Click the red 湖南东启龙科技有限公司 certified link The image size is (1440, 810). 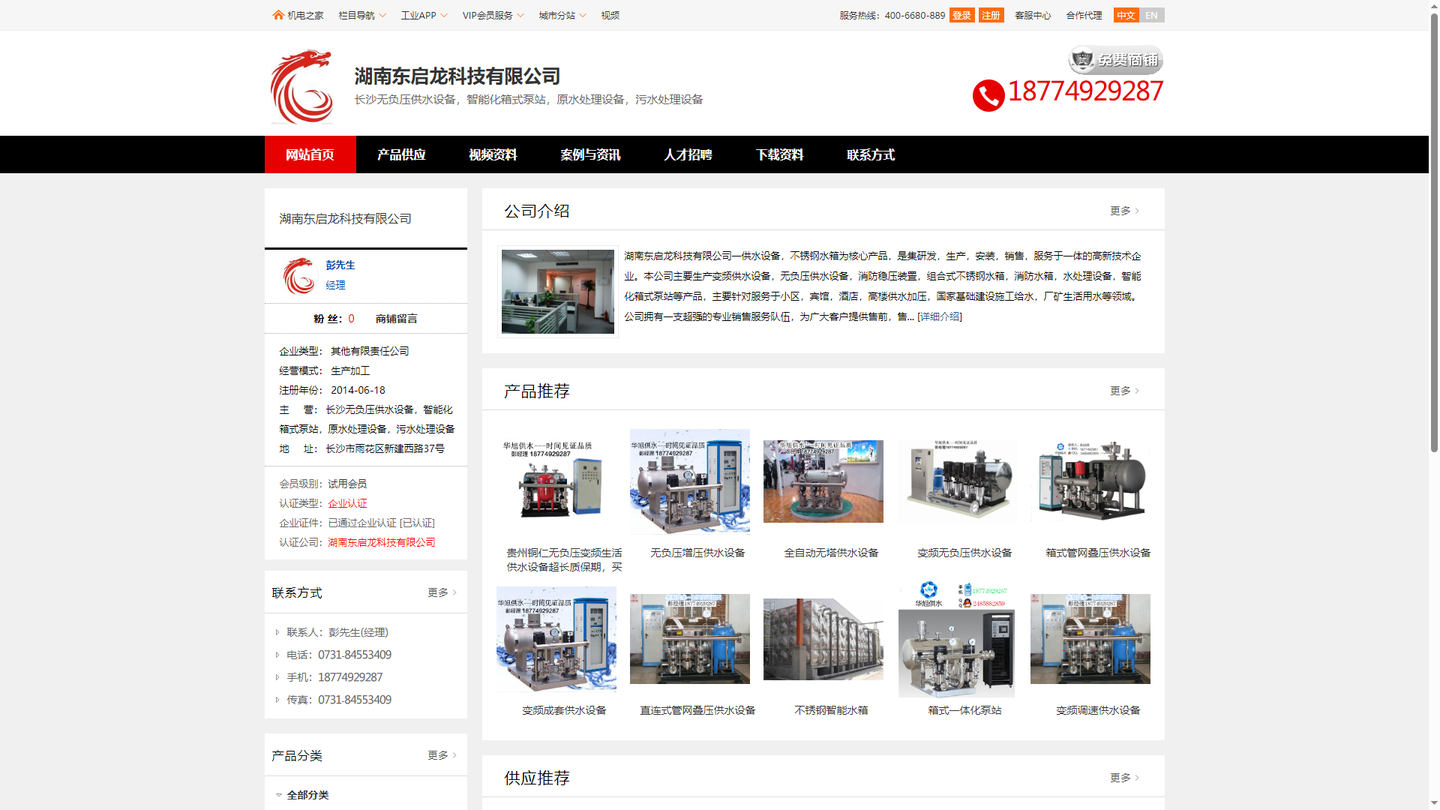pos(381,542)
